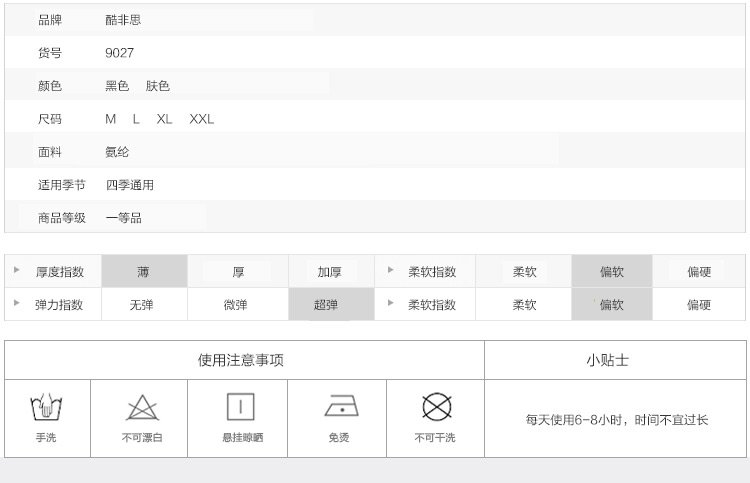This screenshot has height=483, width=750.
Task: Click item number 9027
Action: [x=120, y=53]
